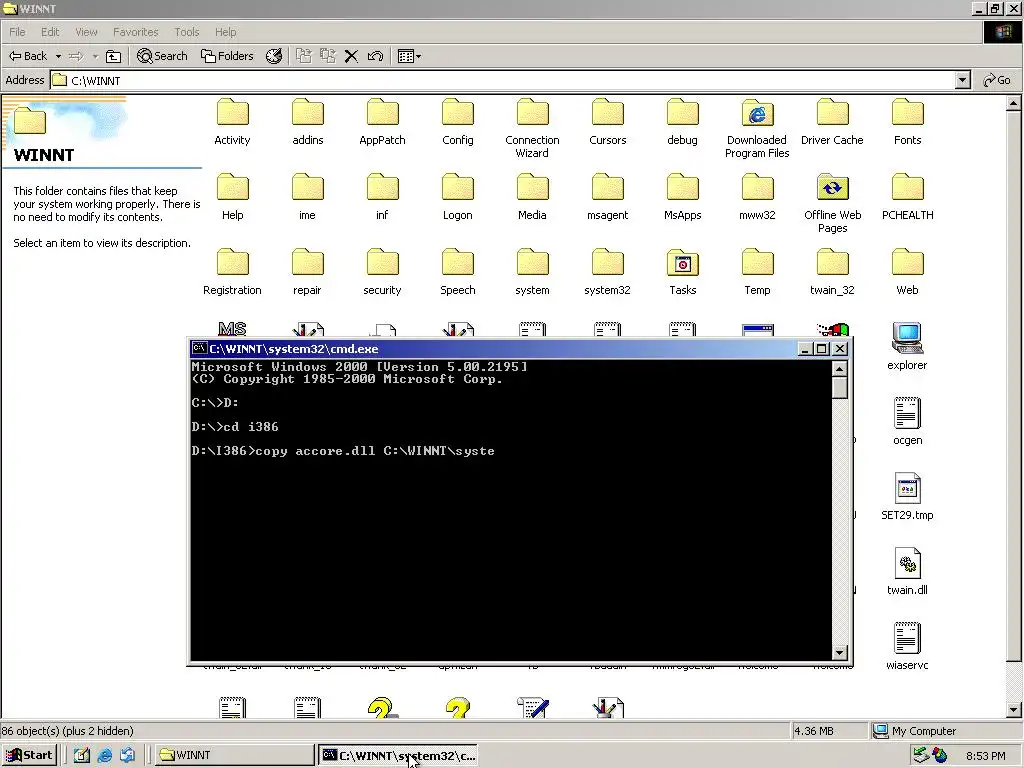
Task: Click the Undo toolbar icon
Action: (375, 56)
